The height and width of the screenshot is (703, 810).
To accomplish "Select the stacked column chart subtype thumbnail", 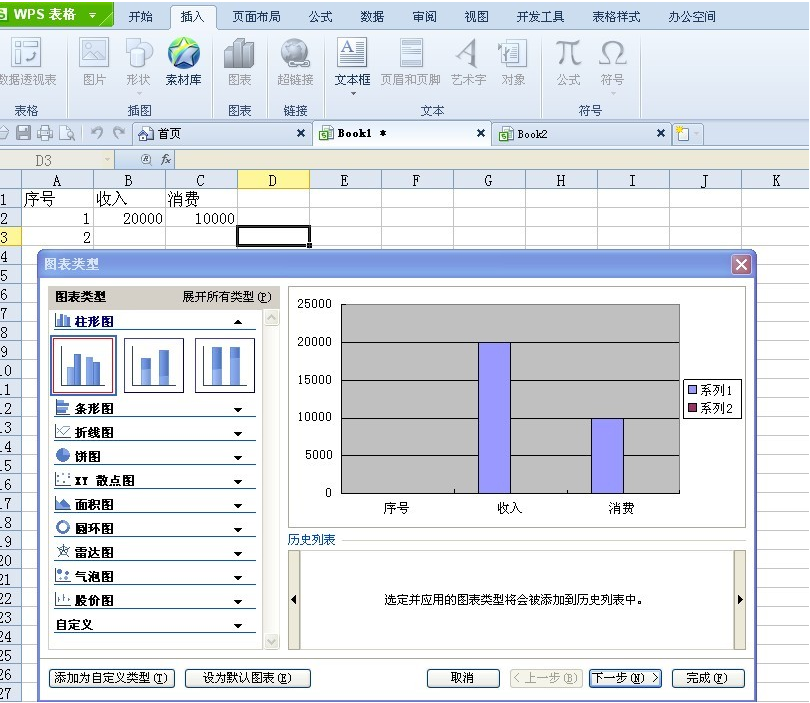I will [x=153, y=364].
